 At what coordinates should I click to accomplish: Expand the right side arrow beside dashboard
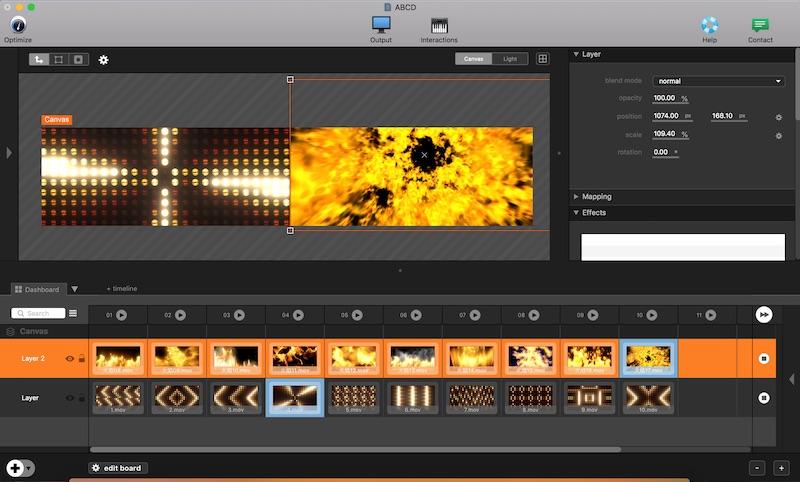point(792,379)
